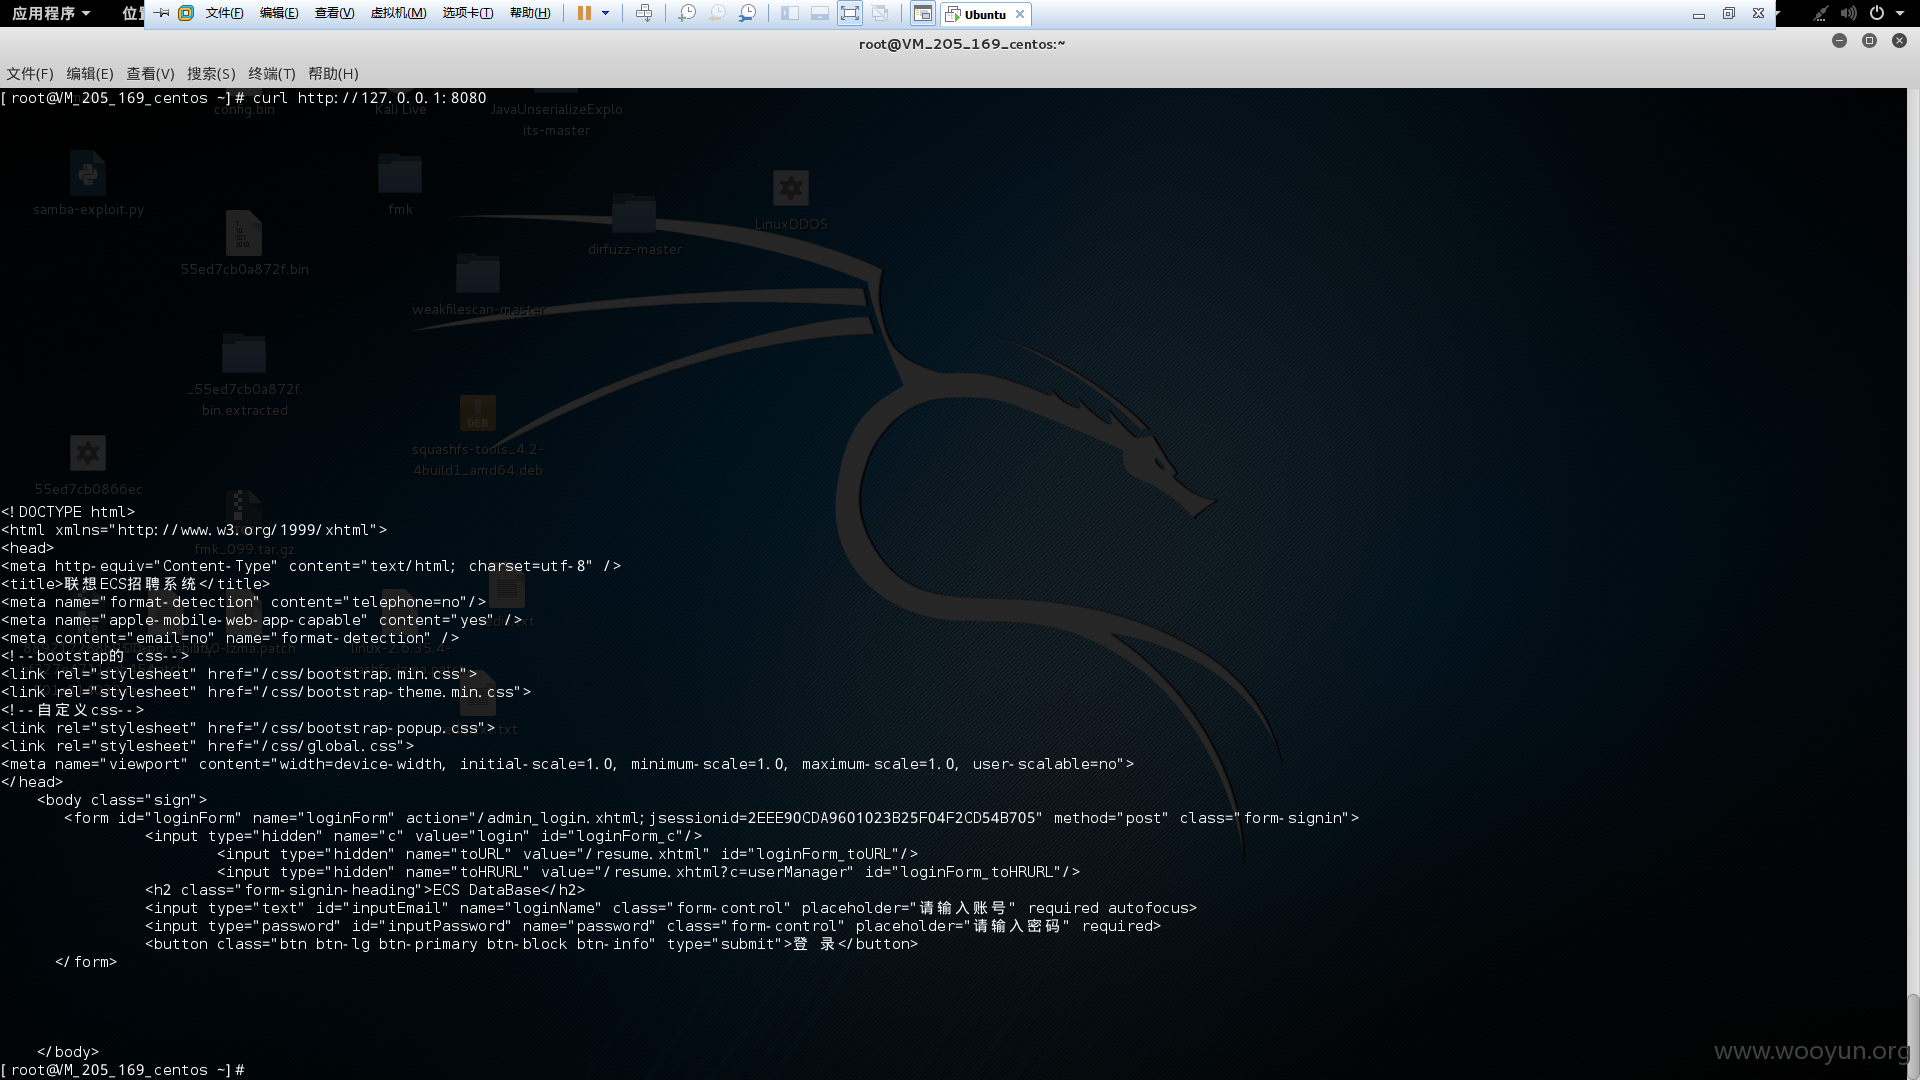1920x1080 pixels.
Task: Click the power icon in top panel
Action: (x=1877, y=13)
